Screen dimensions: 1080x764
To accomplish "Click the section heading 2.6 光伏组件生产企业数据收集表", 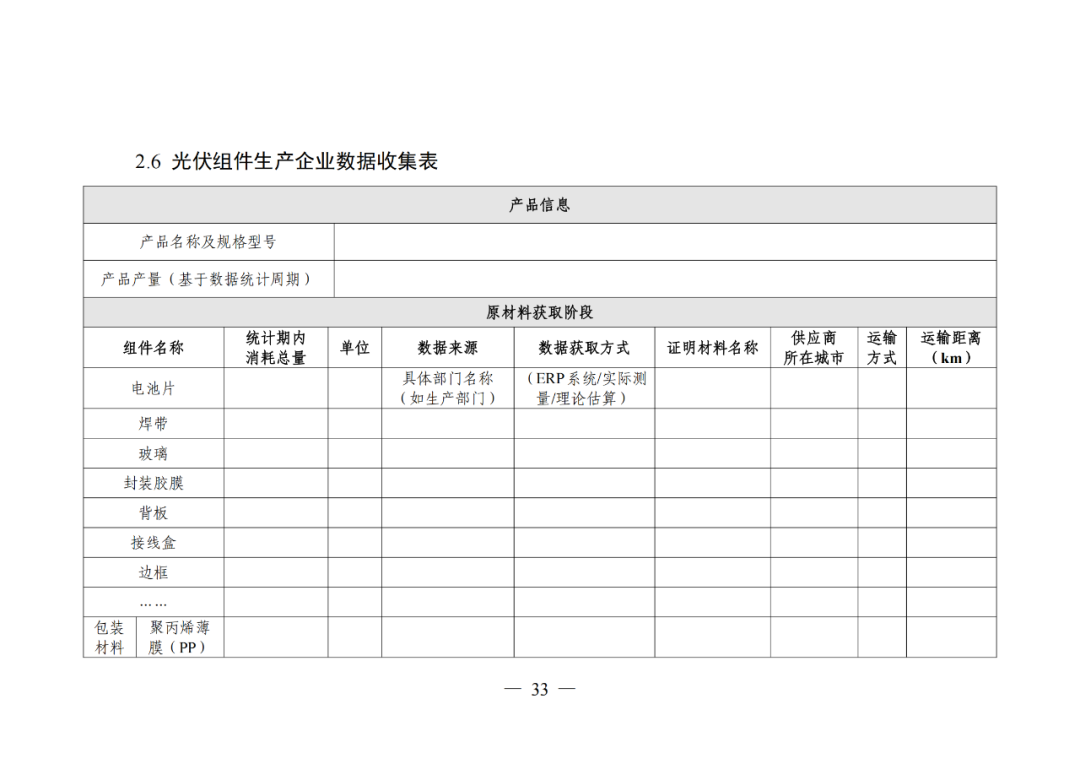I will point(286,162).
